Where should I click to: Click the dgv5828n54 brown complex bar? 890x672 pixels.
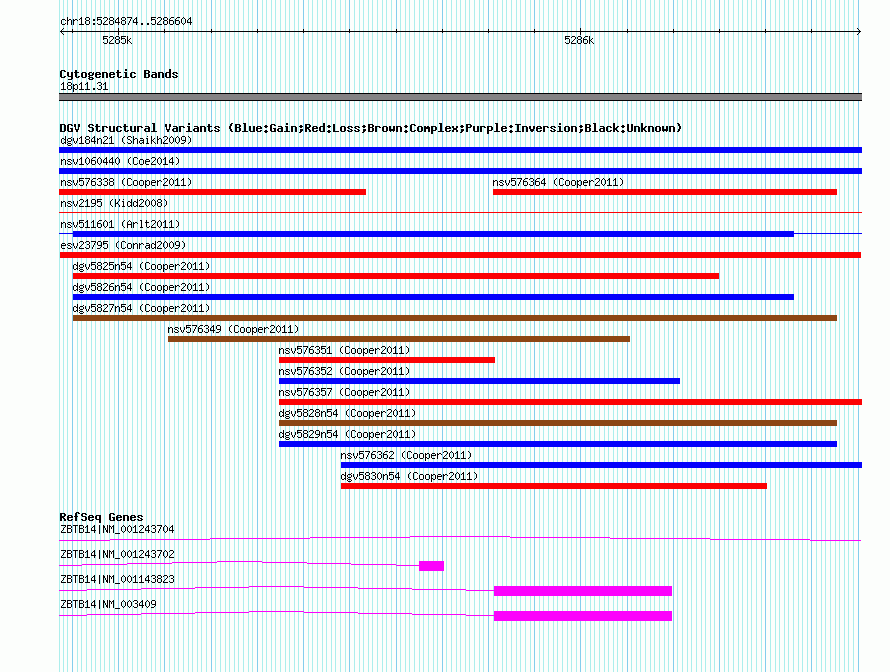click(558, 423)
